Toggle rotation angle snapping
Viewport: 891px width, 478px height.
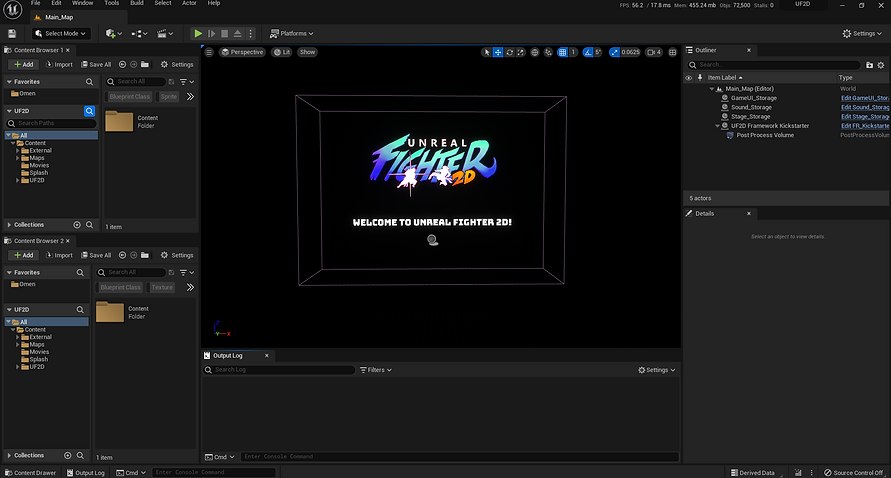tap(588, 52)
